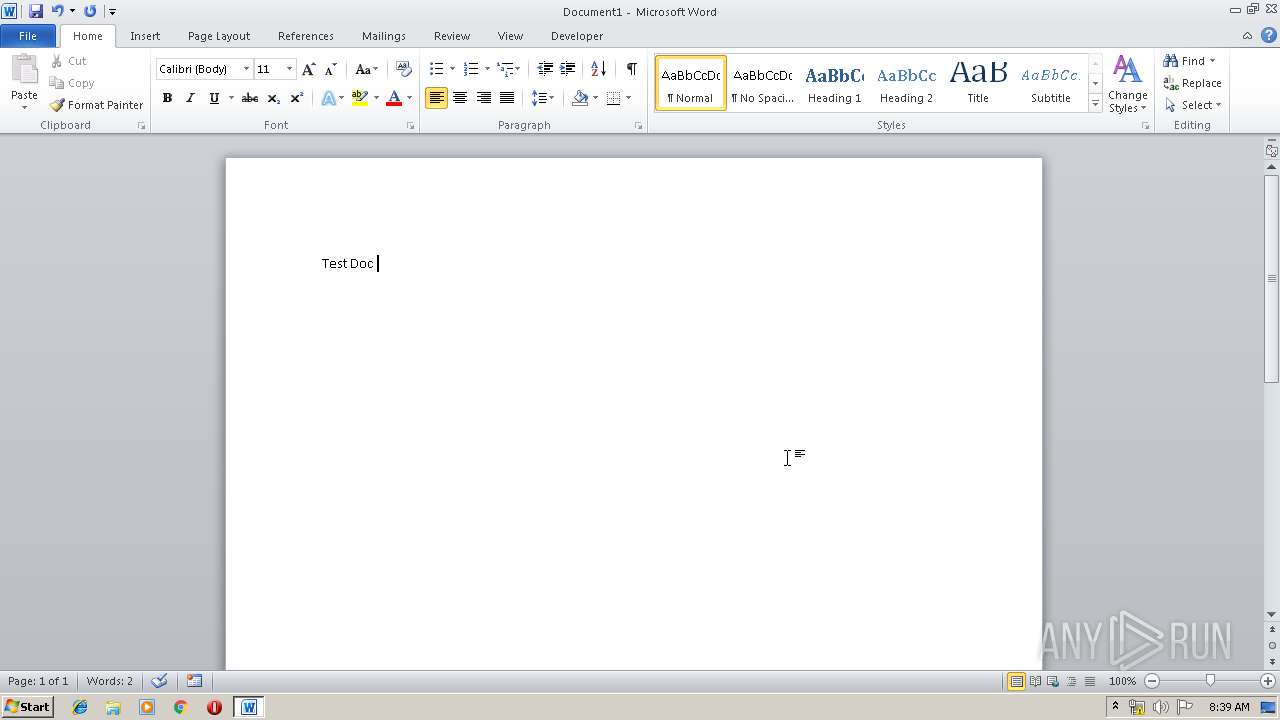Open Multilevel List dropdown
1280x720 pixels.
pos(509,69)
